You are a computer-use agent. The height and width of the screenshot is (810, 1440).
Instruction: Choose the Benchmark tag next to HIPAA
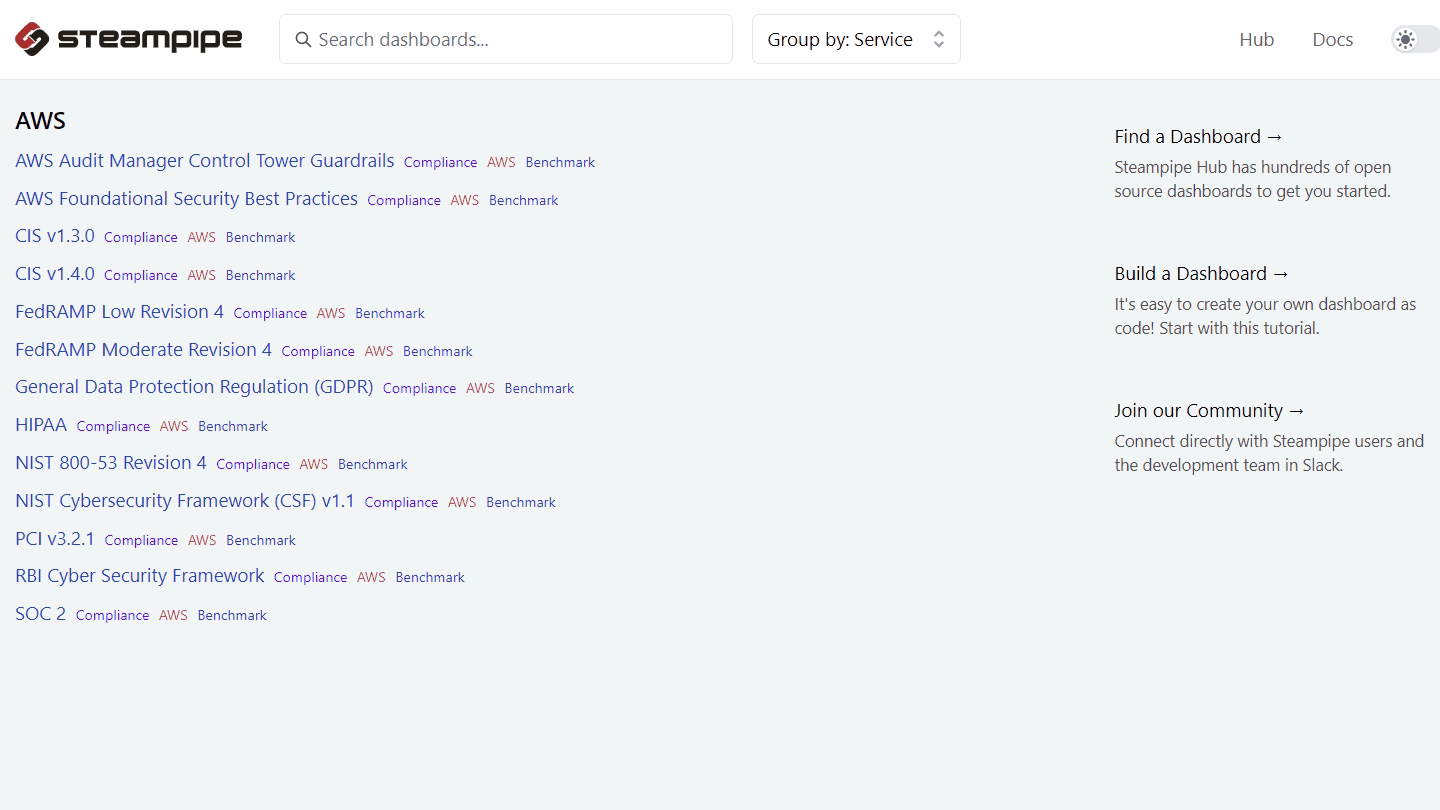pyautogui.click(x=233, y=426)
